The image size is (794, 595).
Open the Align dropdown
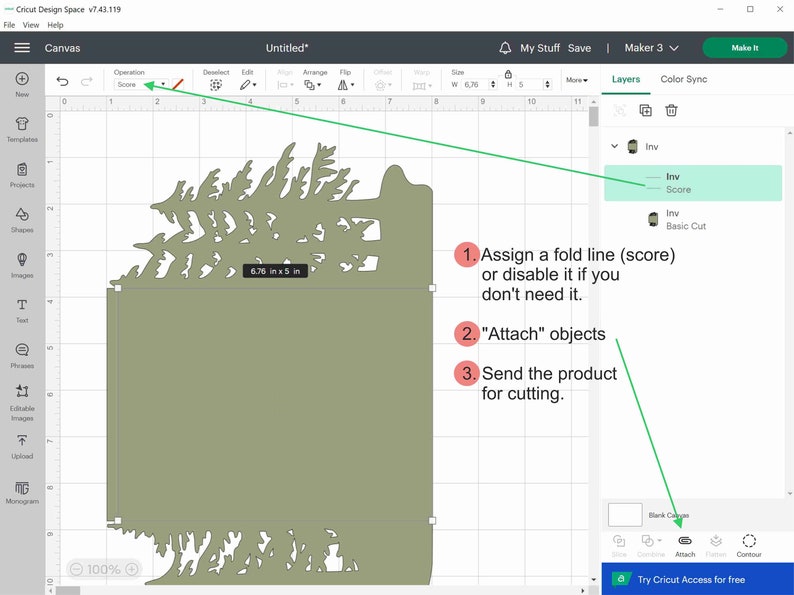coord(285,85)
